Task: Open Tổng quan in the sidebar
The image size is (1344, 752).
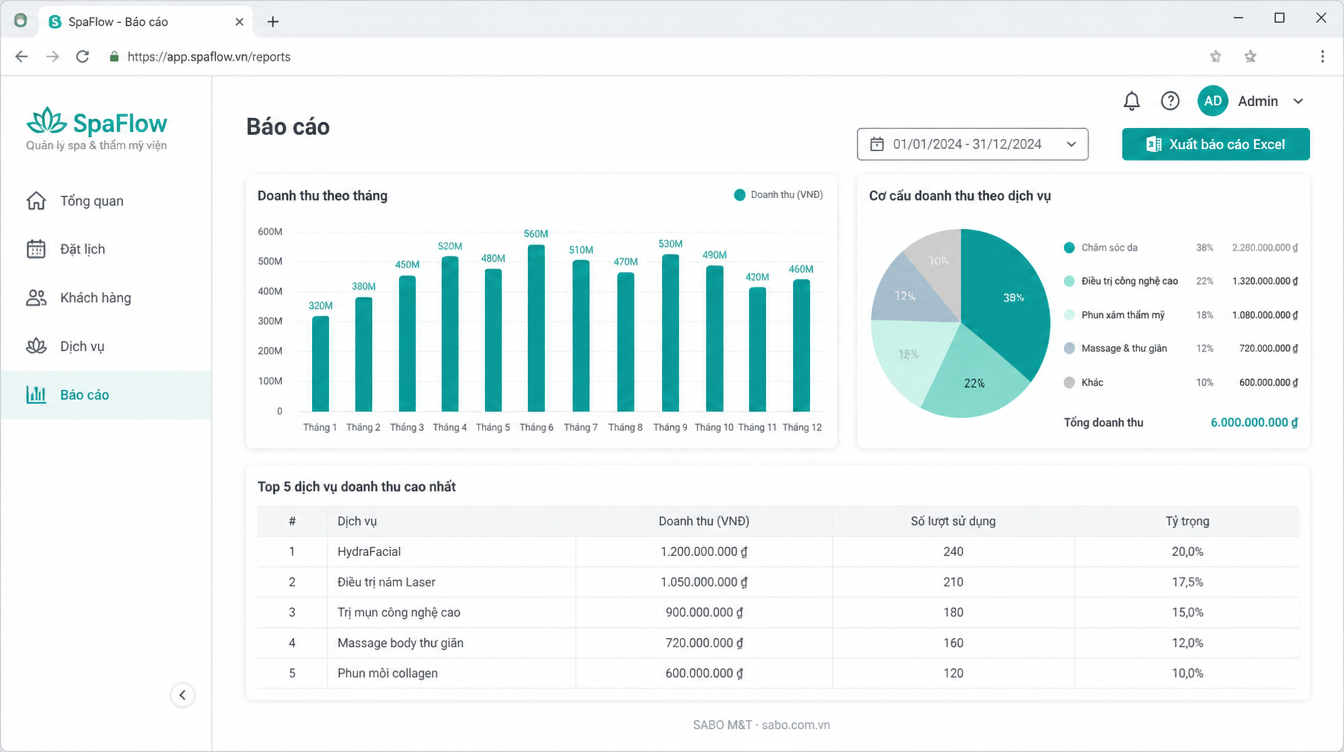Action: pyautogui.click(x=106, y=201)
